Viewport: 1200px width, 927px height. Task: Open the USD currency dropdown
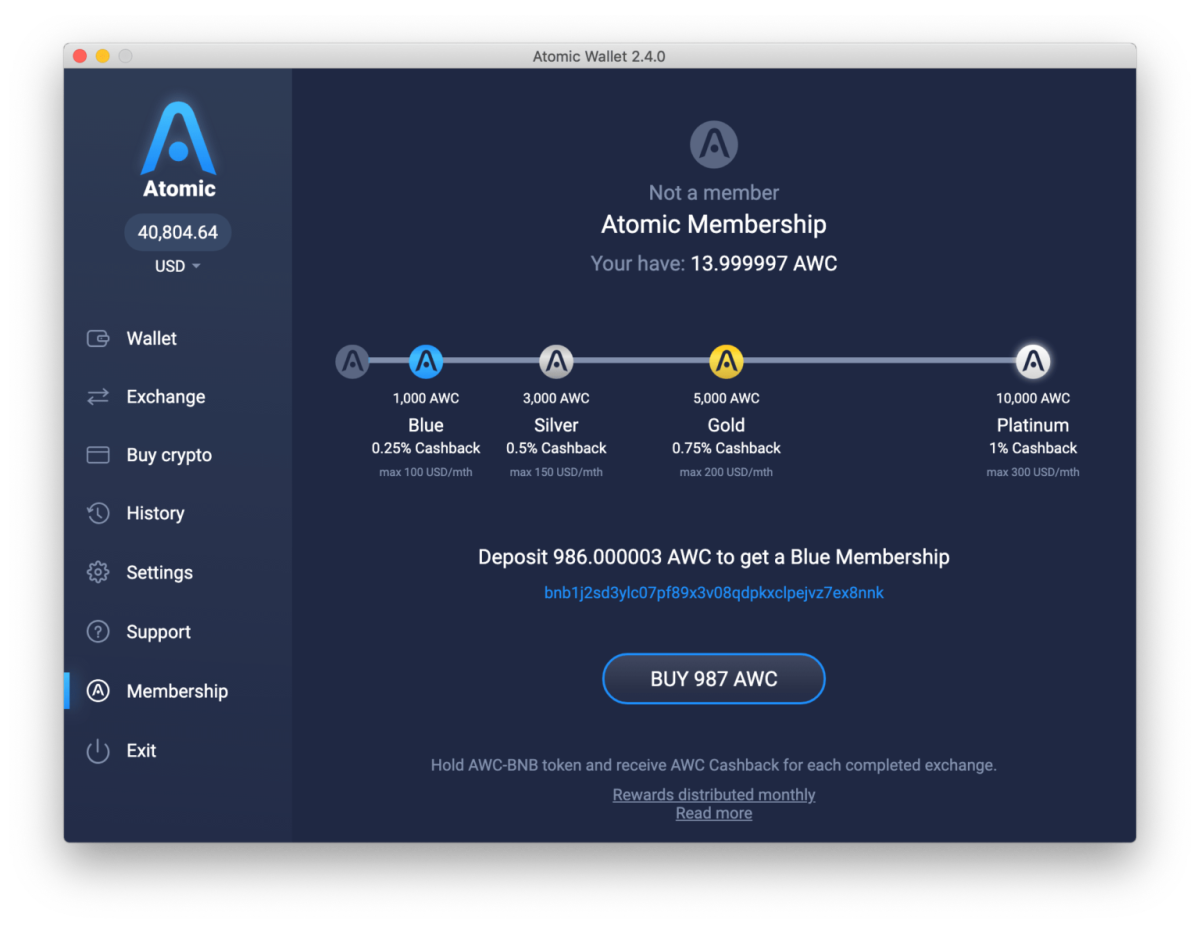177,266
